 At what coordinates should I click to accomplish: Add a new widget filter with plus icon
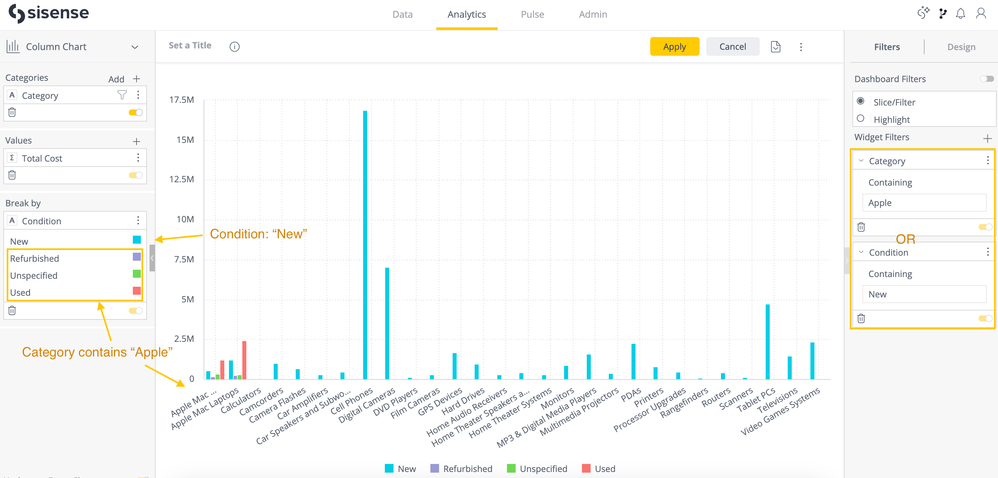(x=987, y=138)
